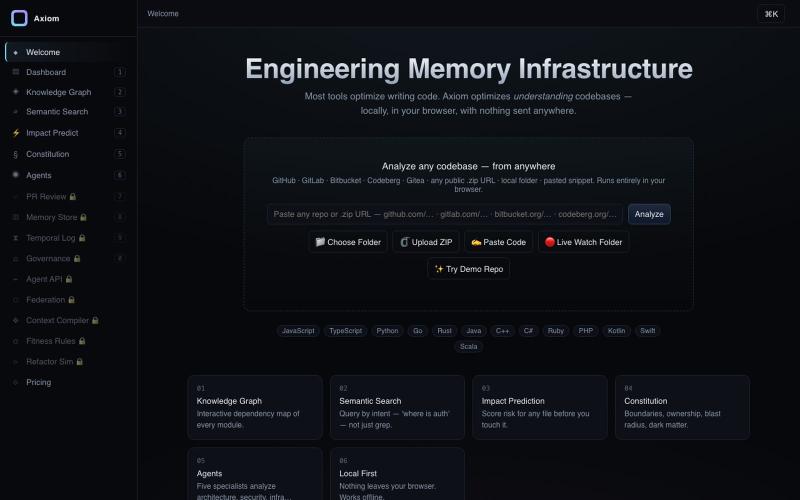The image size is (800, 500).
Task: Launch Try Demo Repo
Action: pyautogui.click(x=468, y=269)
